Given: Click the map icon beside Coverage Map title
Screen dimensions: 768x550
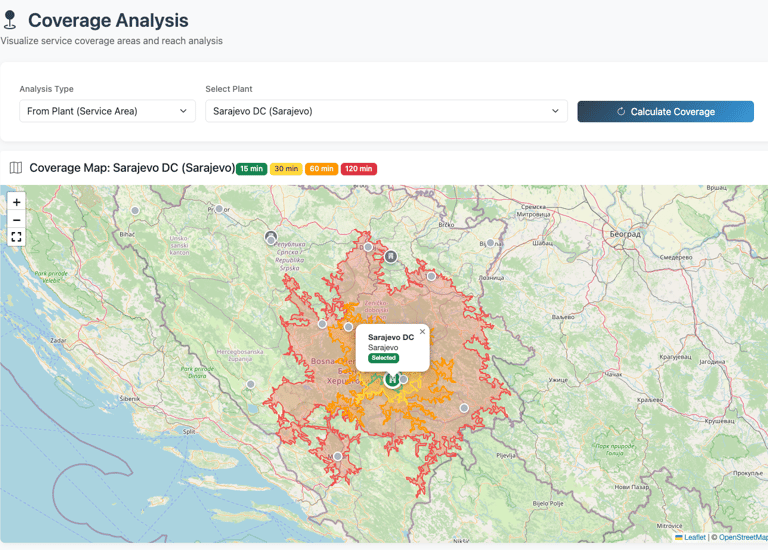Looking at the screenshot, I should (16, 168).
